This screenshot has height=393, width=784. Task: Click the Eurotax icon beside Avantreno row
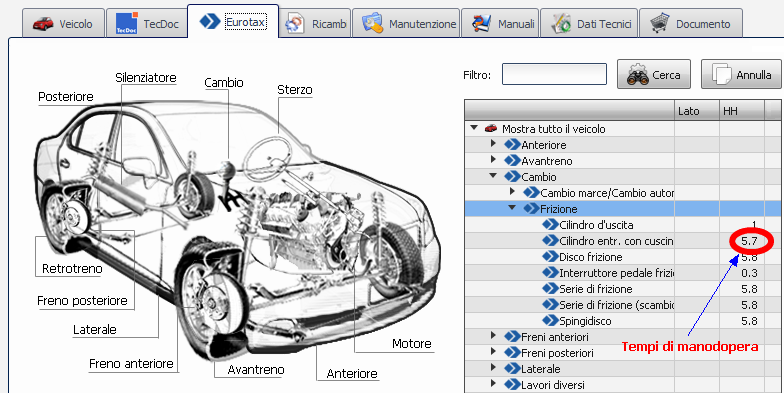(512, 161)
